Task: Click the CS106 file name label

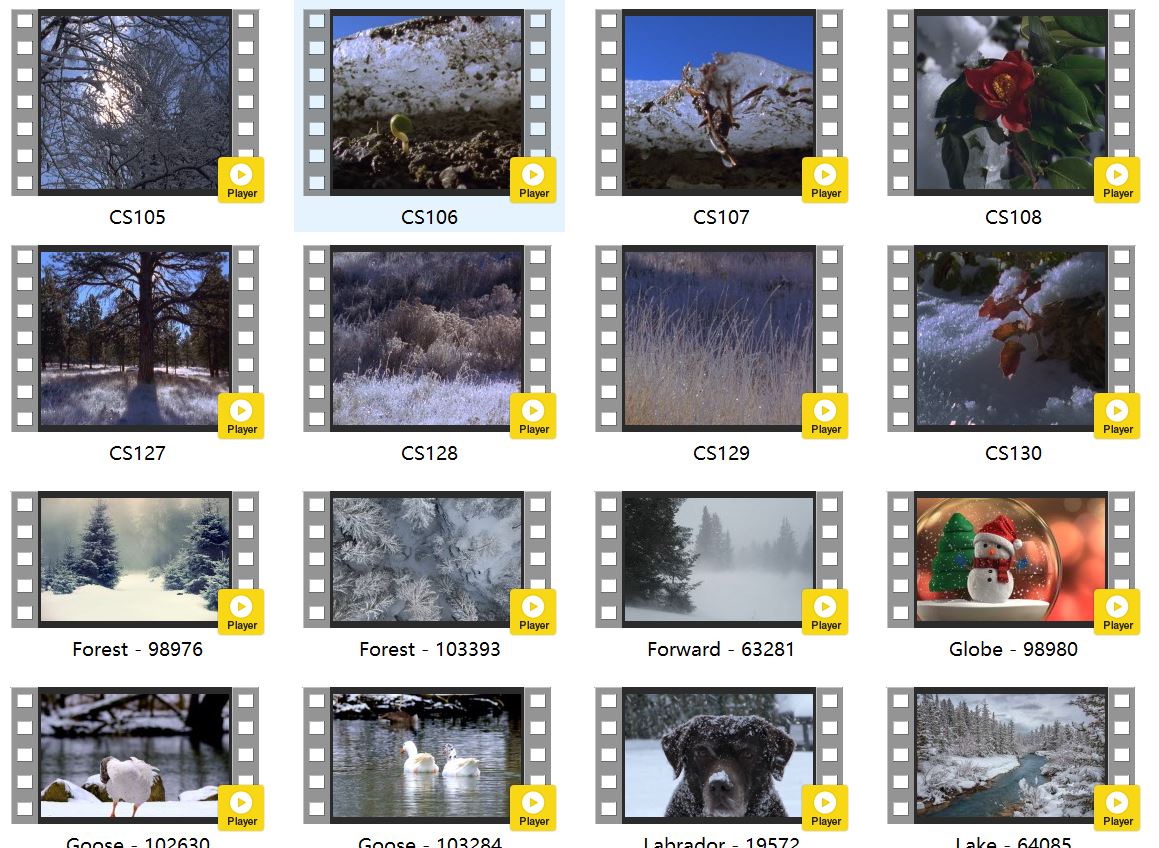Action: [x=429, y=217]
